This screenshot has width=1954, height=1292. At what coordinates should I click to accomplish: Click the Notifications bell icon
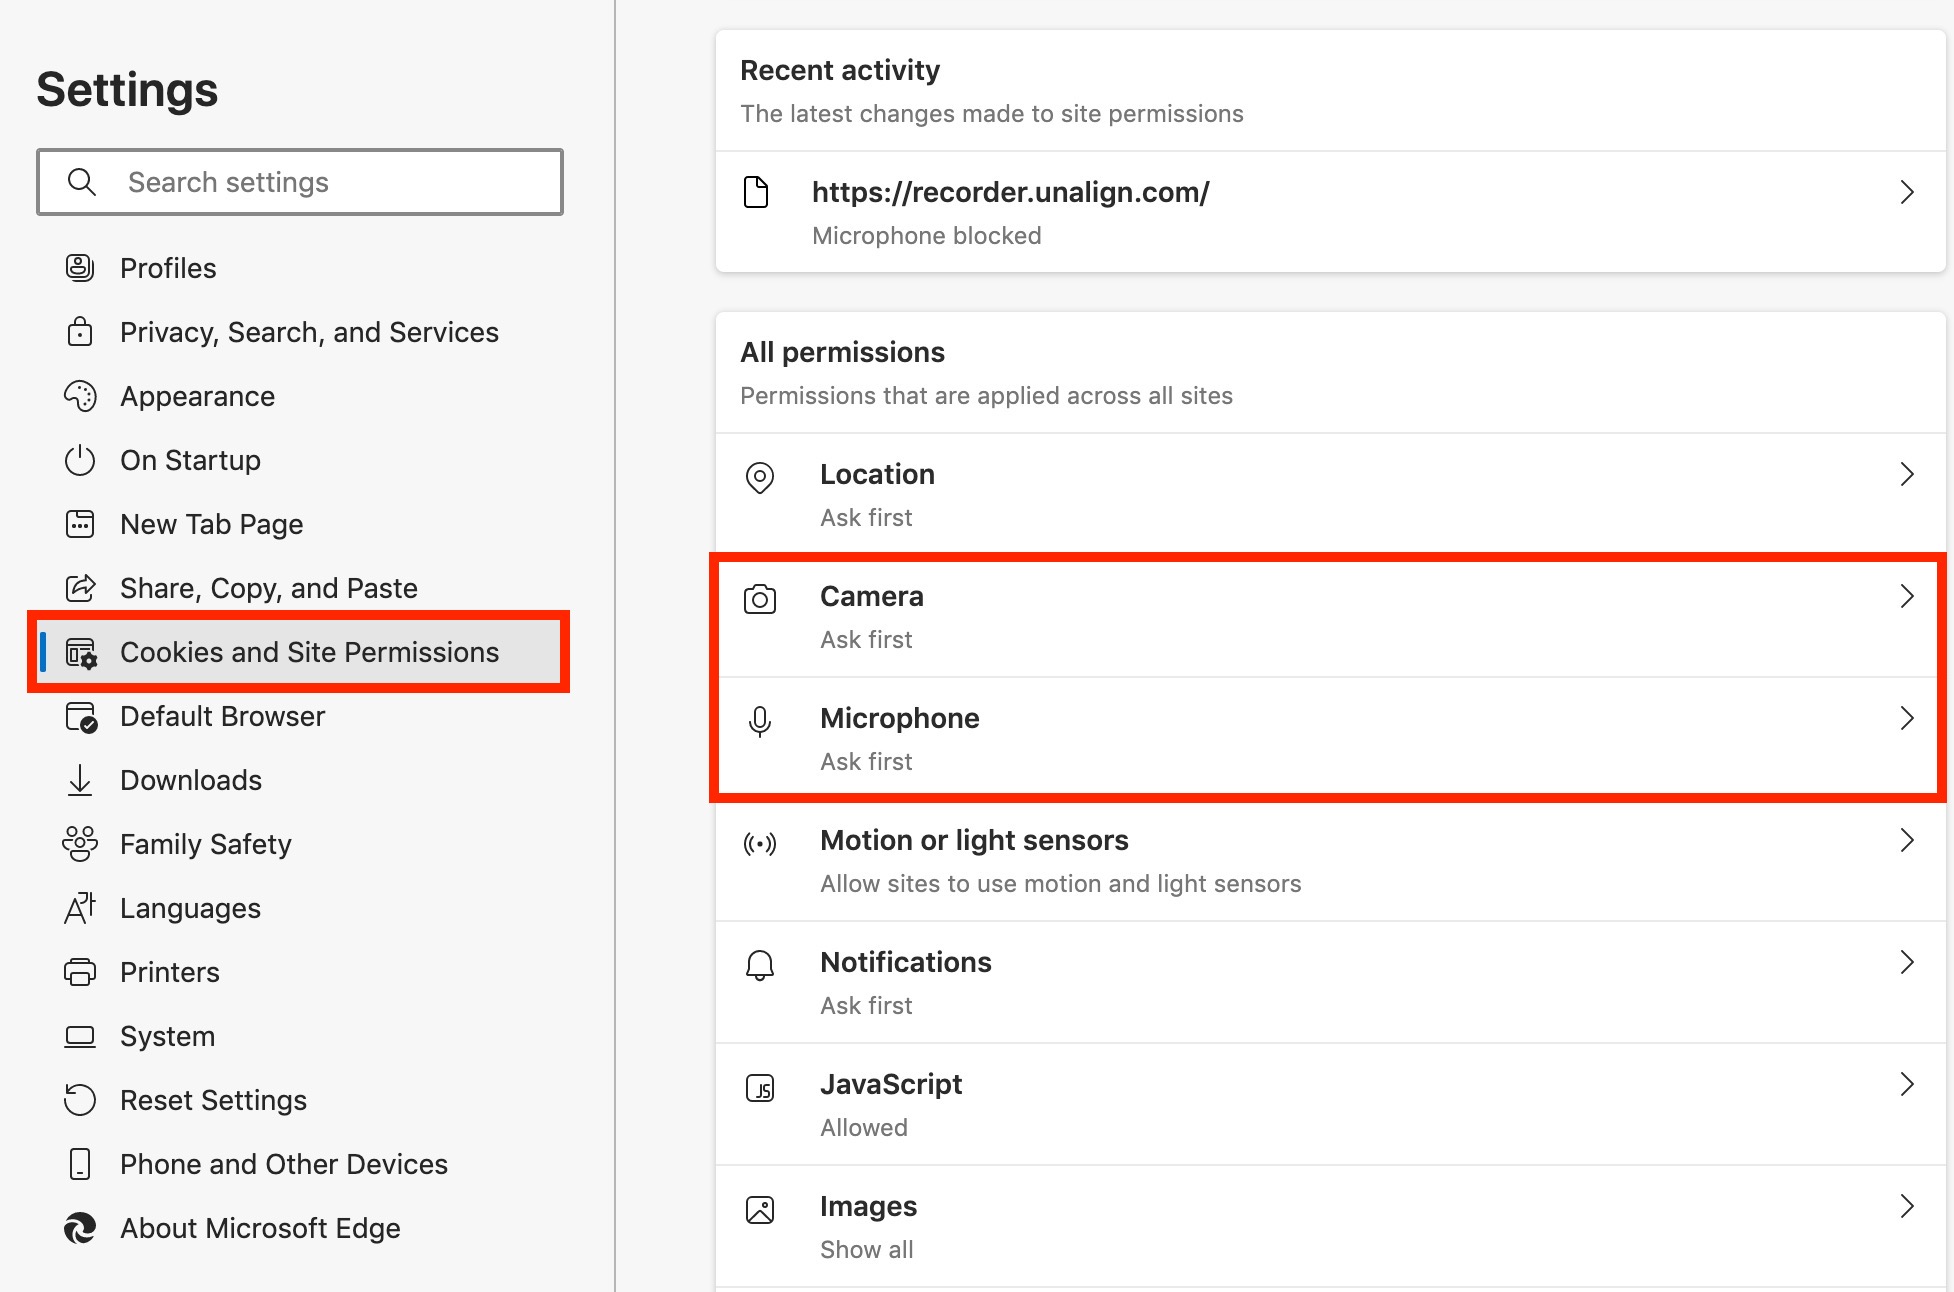[760, 965]
